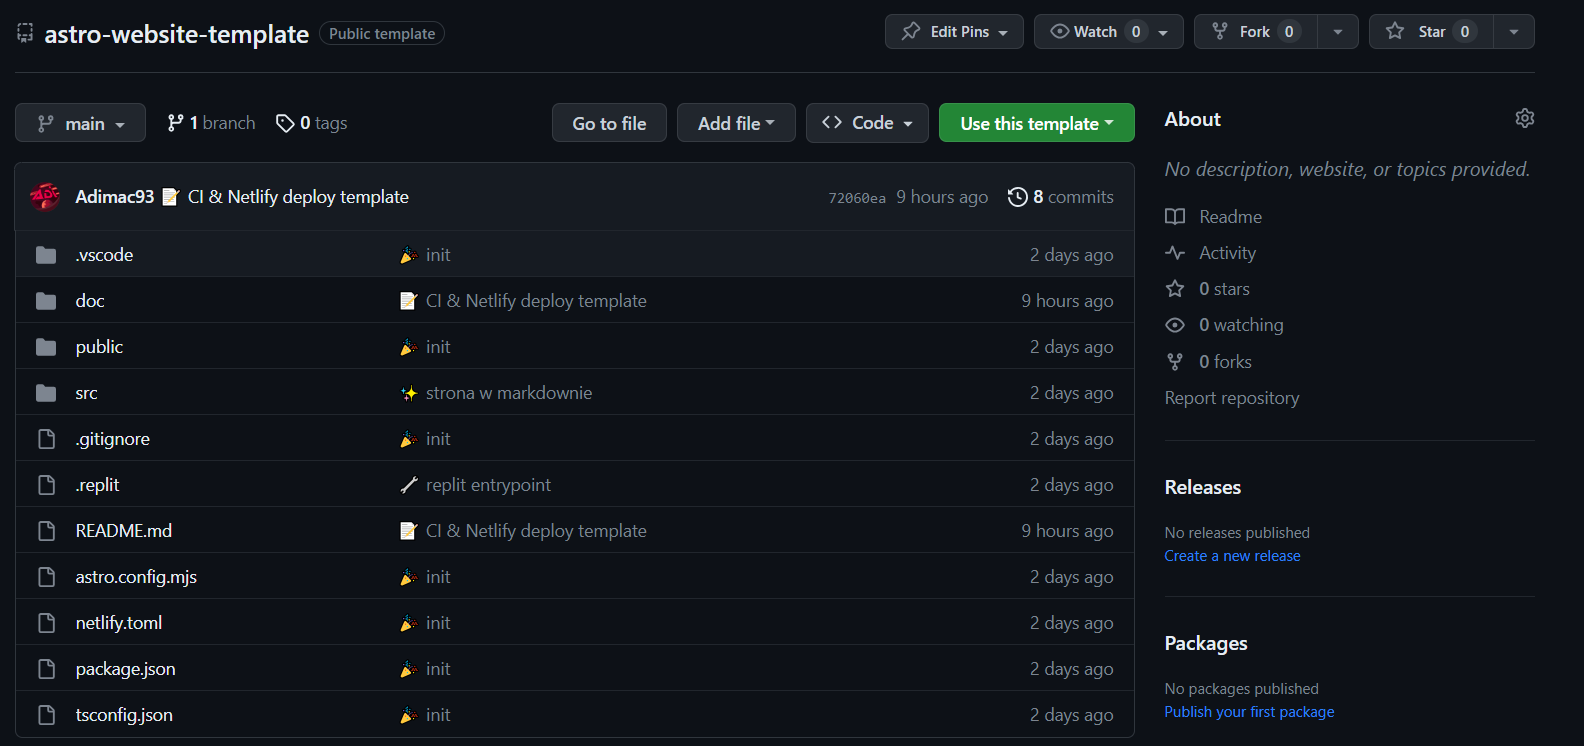
Task: Click the doc folder icon
Action: coord(46,301)
